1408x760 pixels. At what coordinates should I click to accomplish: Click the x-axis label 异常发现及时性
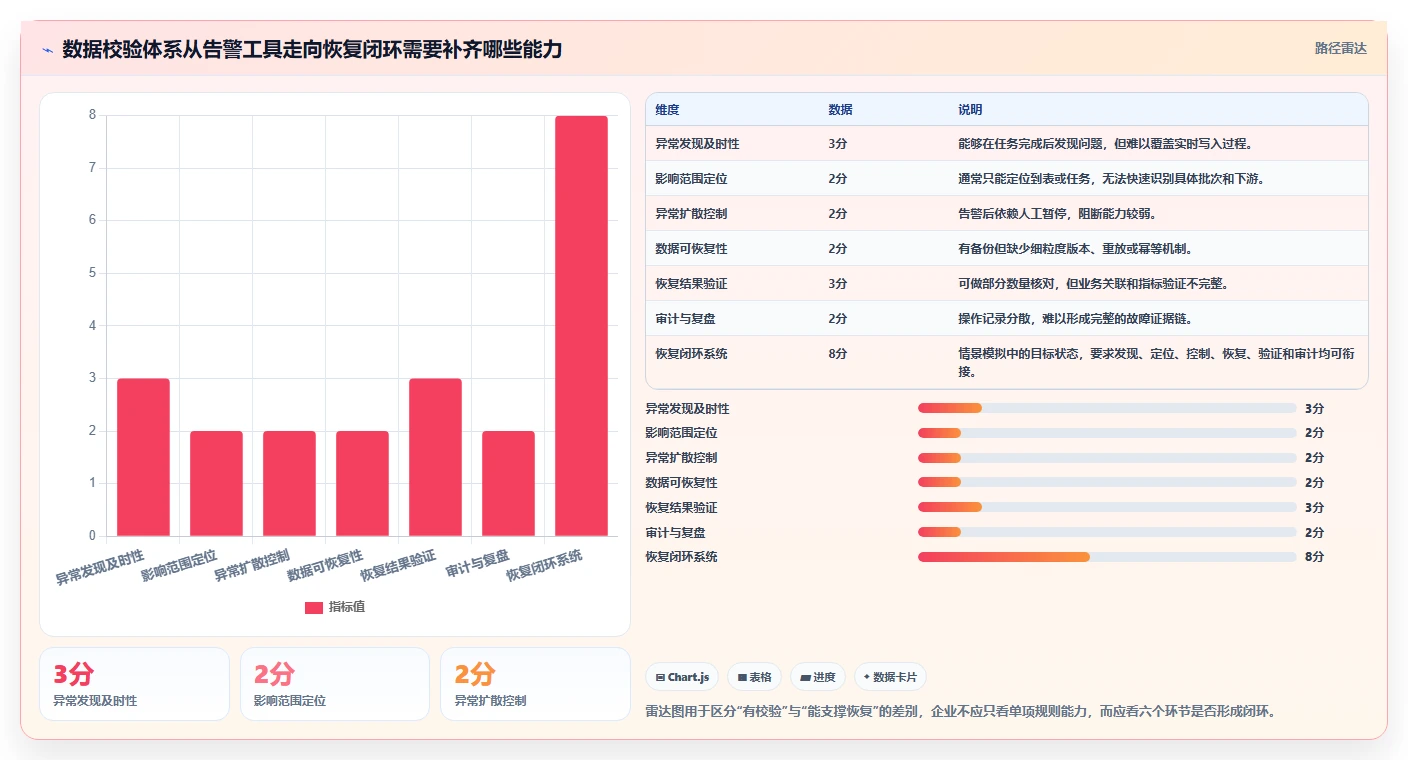(99, 566)
